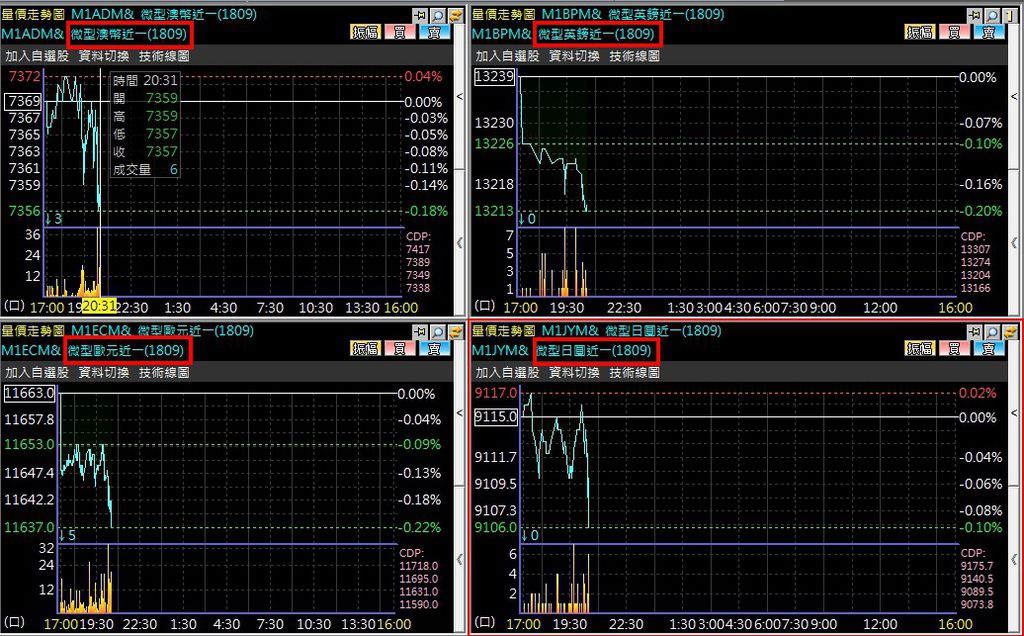Click the (口) icon under M1JYM& chart
Image resolution: width=1024 pixels, height=636 pixels.
click(484, 622)
